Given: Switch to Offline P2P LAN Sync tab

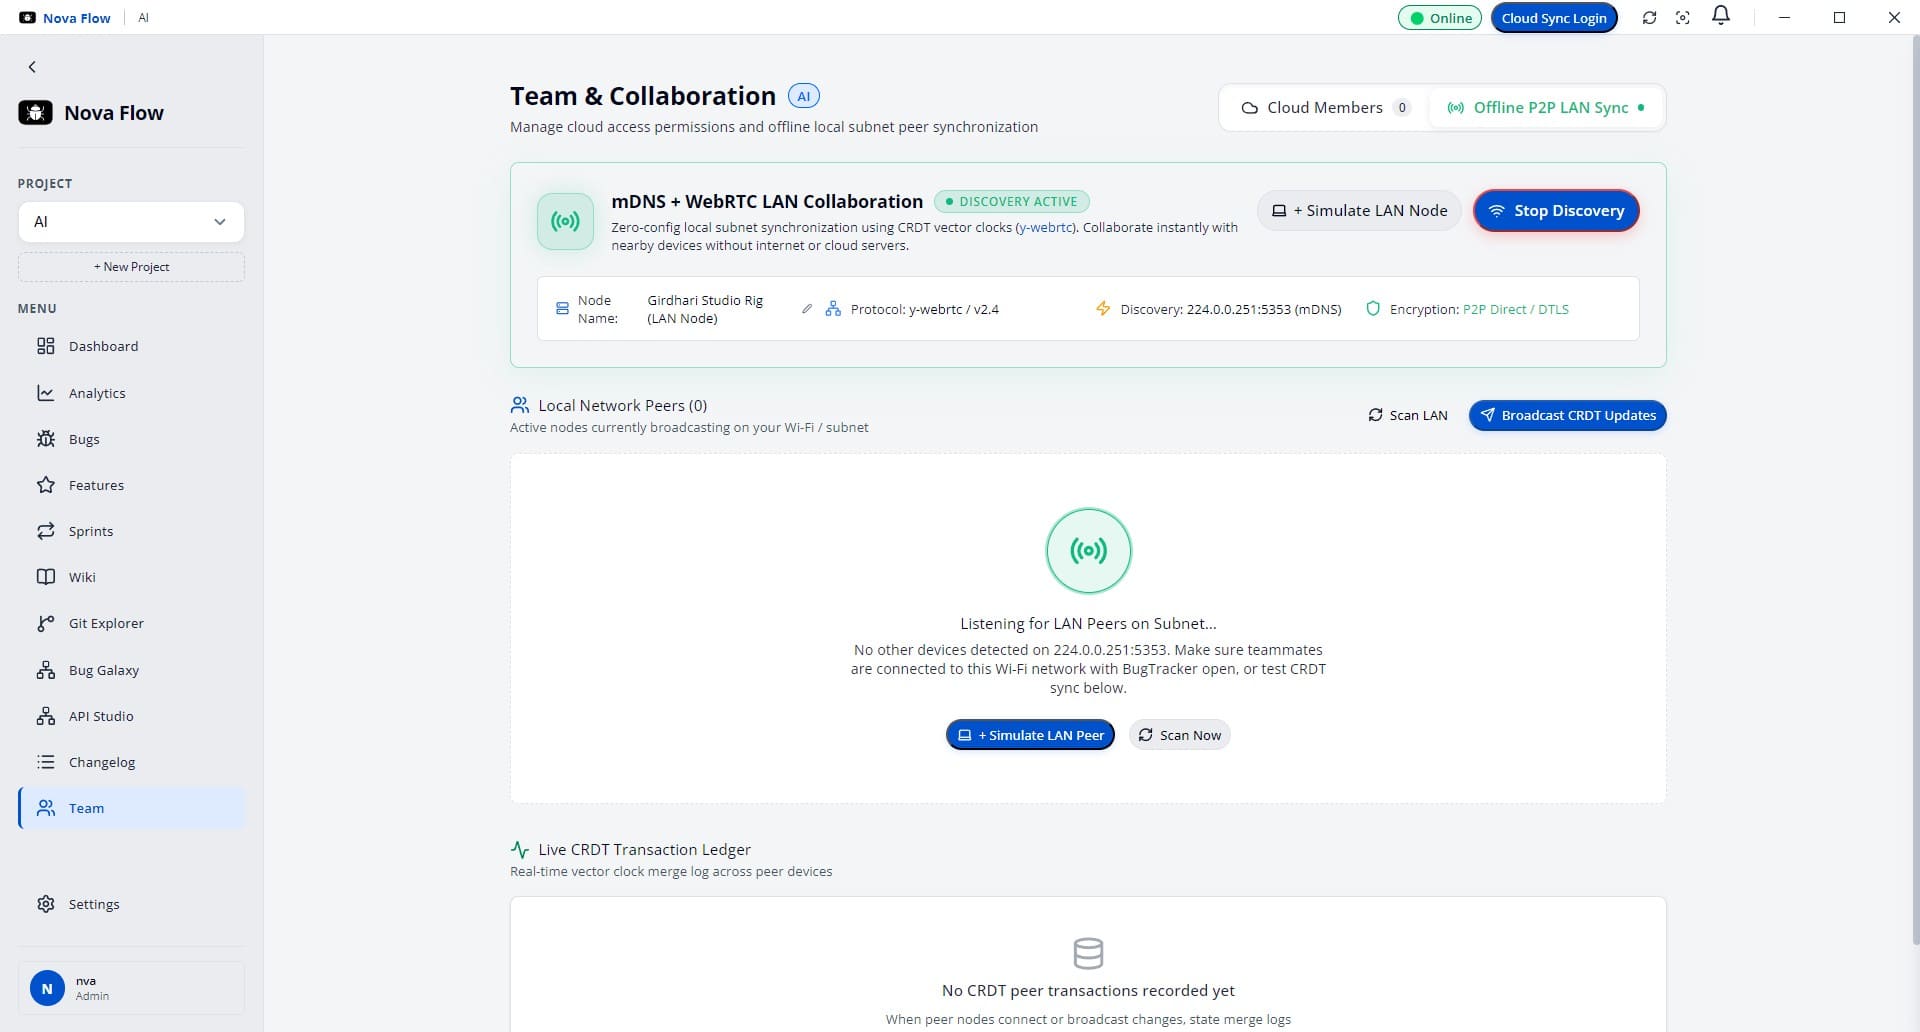Looking at the screenshot, I should point(1545,108).
